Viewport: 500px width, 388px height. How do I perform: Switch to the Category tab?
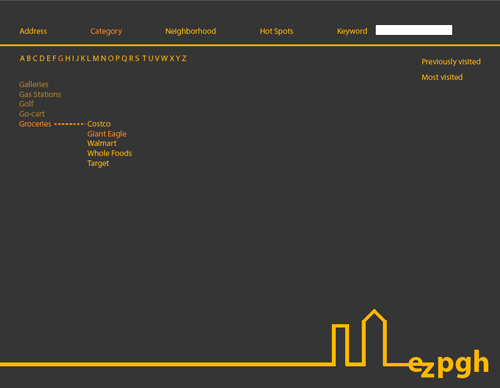(106, 31)
